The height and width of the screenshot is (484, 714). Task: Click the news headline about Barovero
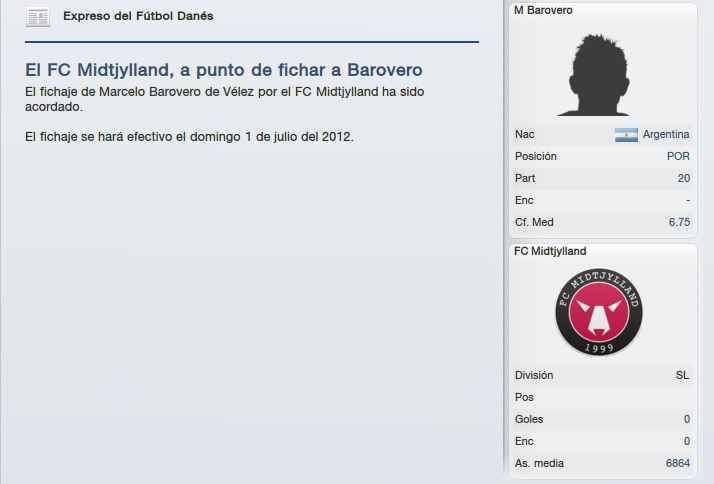click(224, 70)
